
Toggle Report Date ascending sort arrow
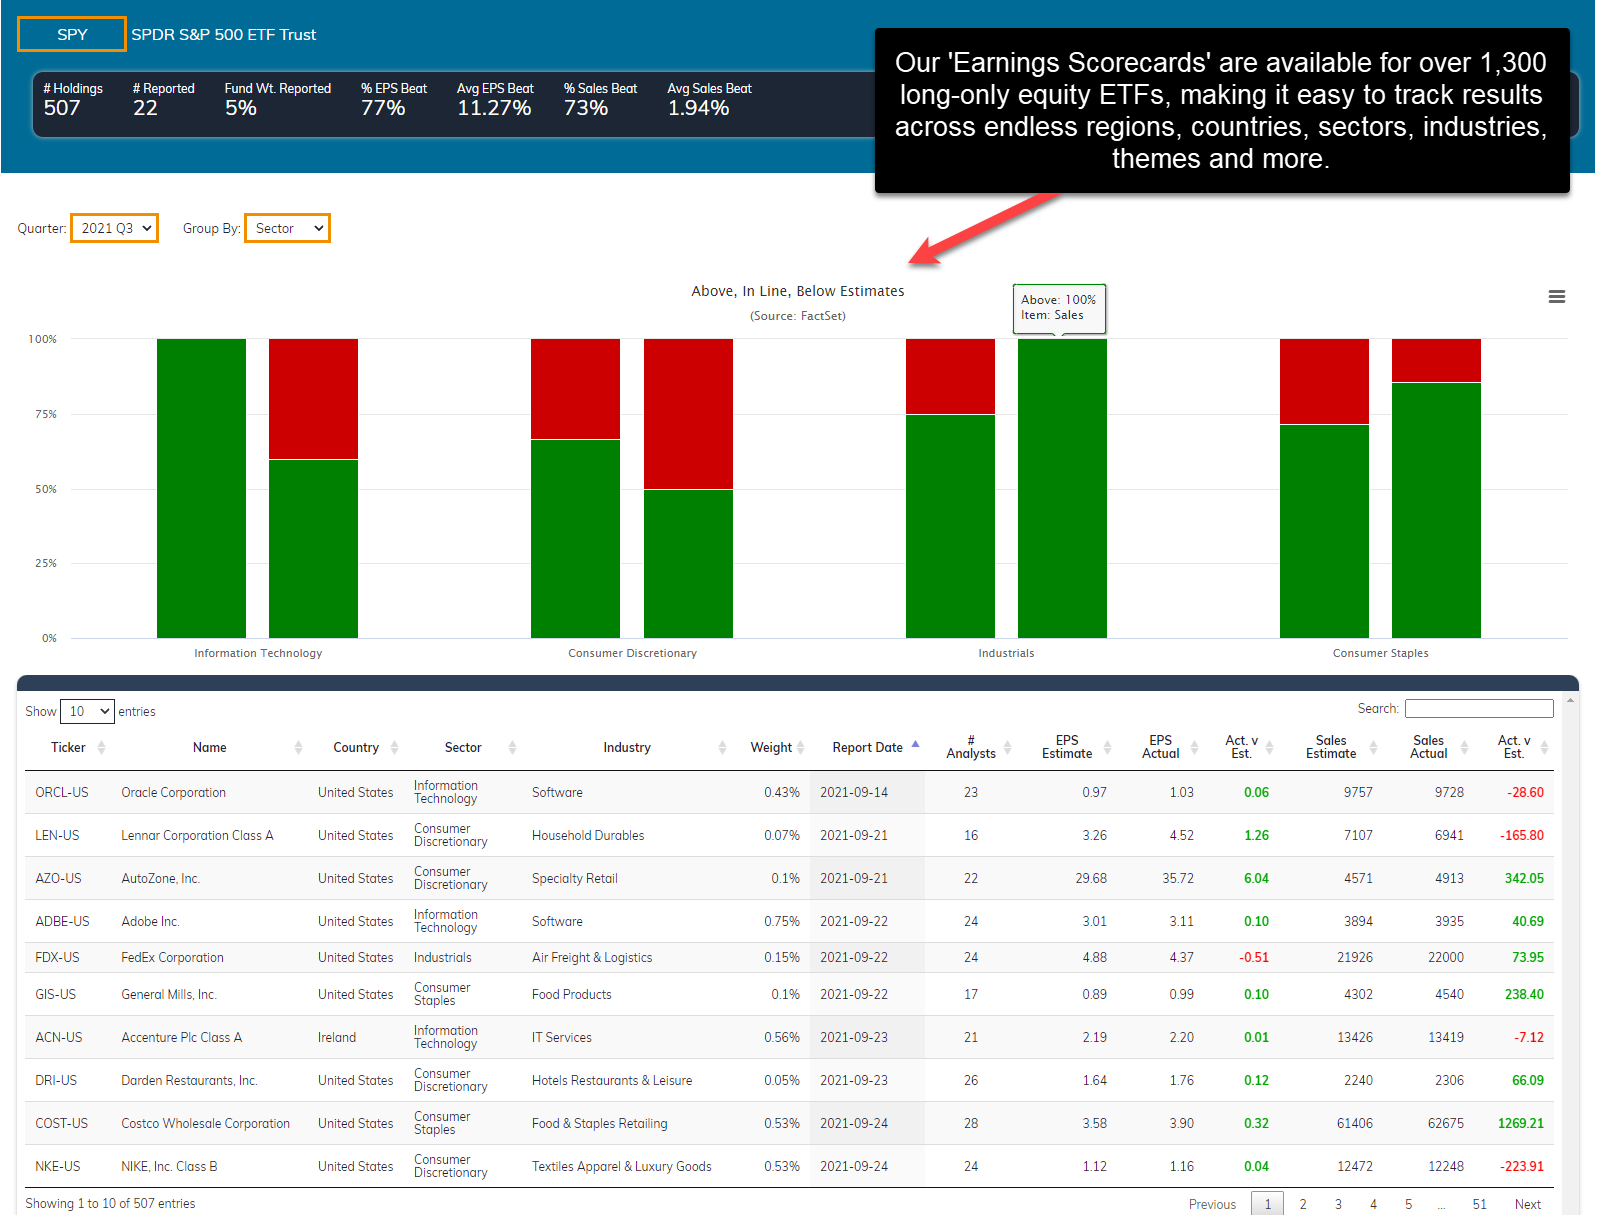point(915,744)
